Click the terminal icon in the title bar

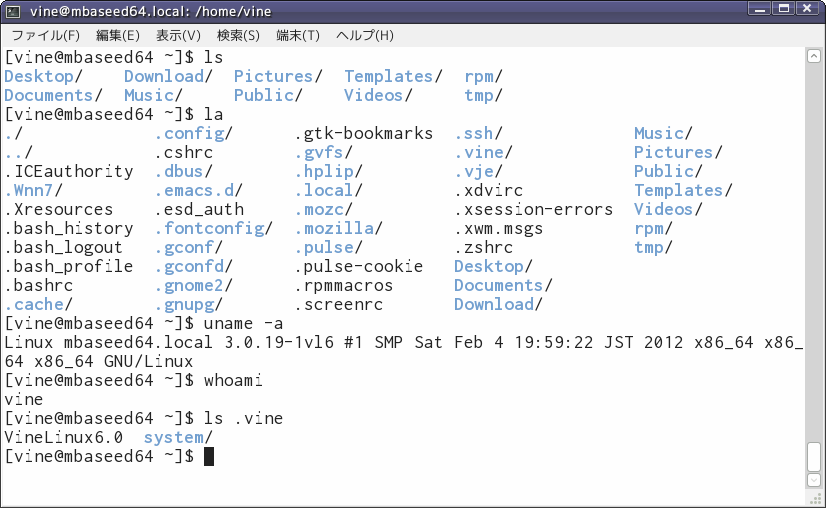click(x=13, y=11)
